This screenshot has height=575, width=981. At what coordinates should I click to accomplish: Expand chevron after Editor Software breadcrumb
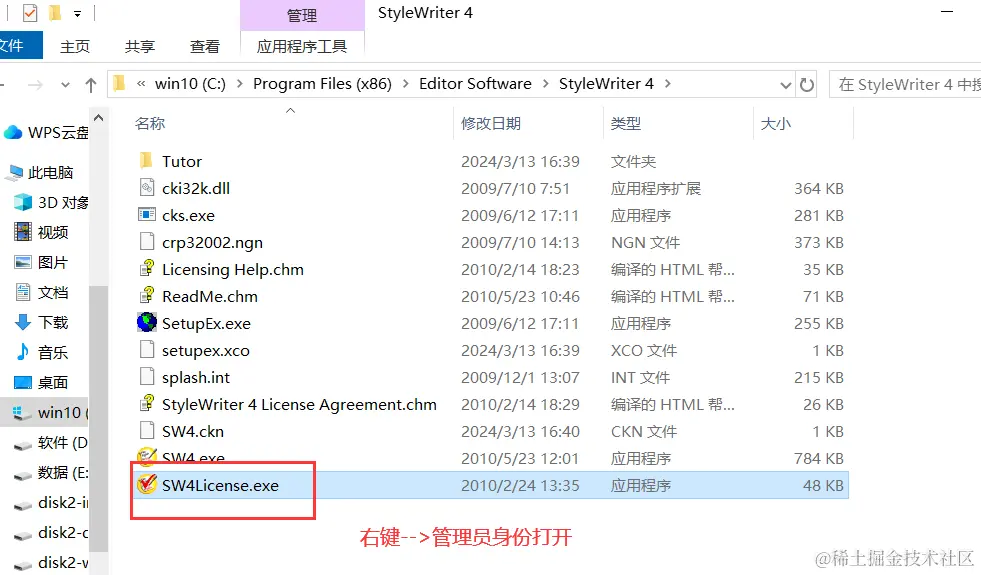(x=545, y=84)
